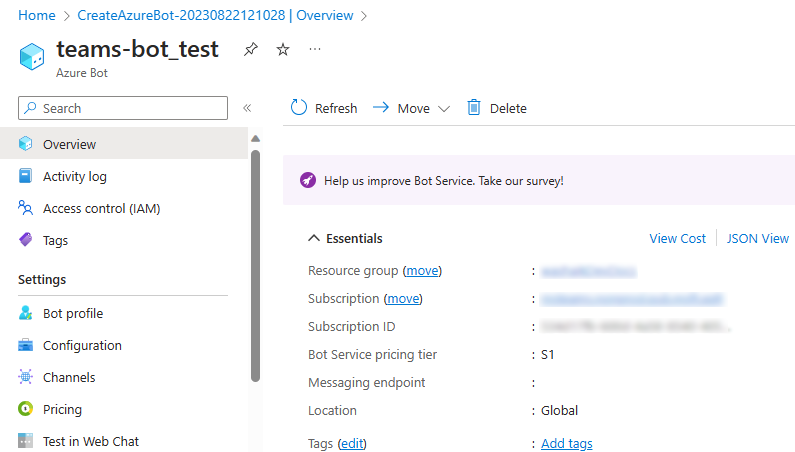Click the Refresh icon in toolbar

299,108
